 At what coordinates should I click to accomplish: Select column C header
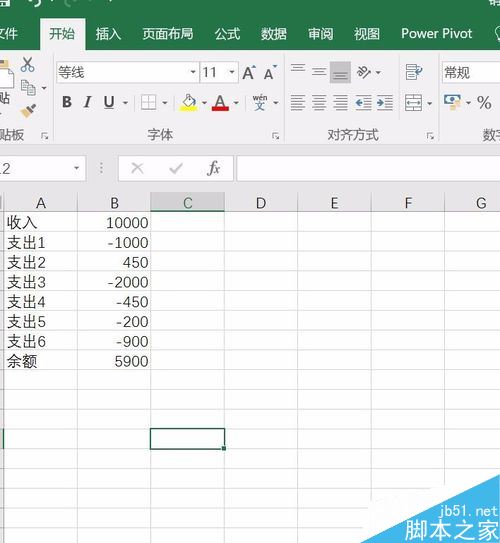(187, 202)
